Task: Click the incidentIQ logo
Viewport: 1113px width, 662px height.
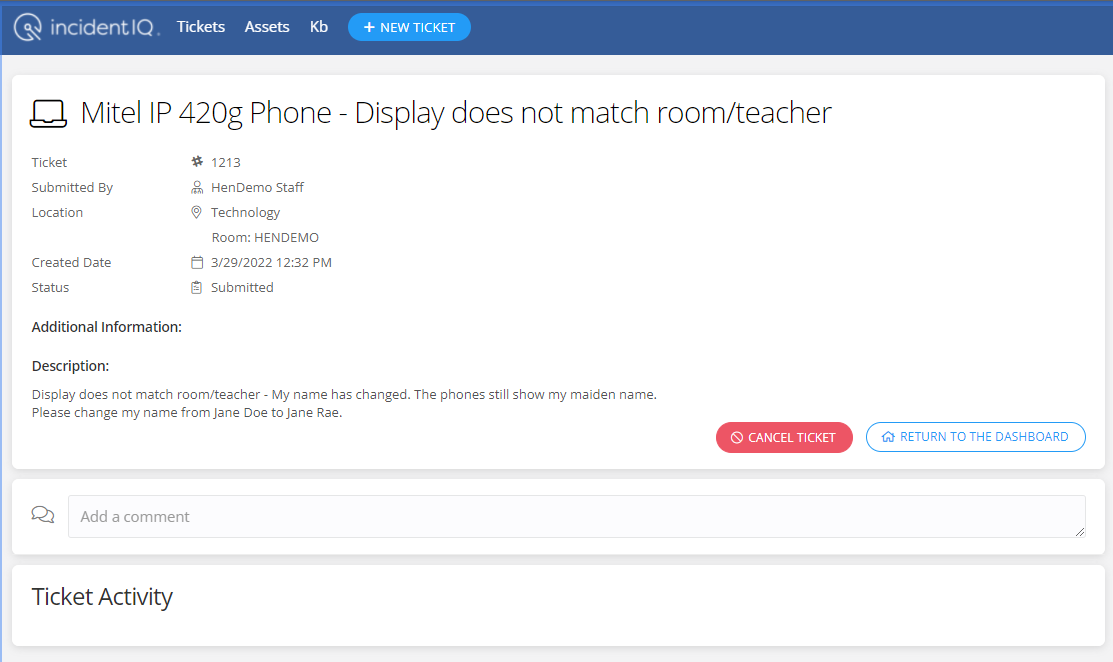Action: point(87,27)
